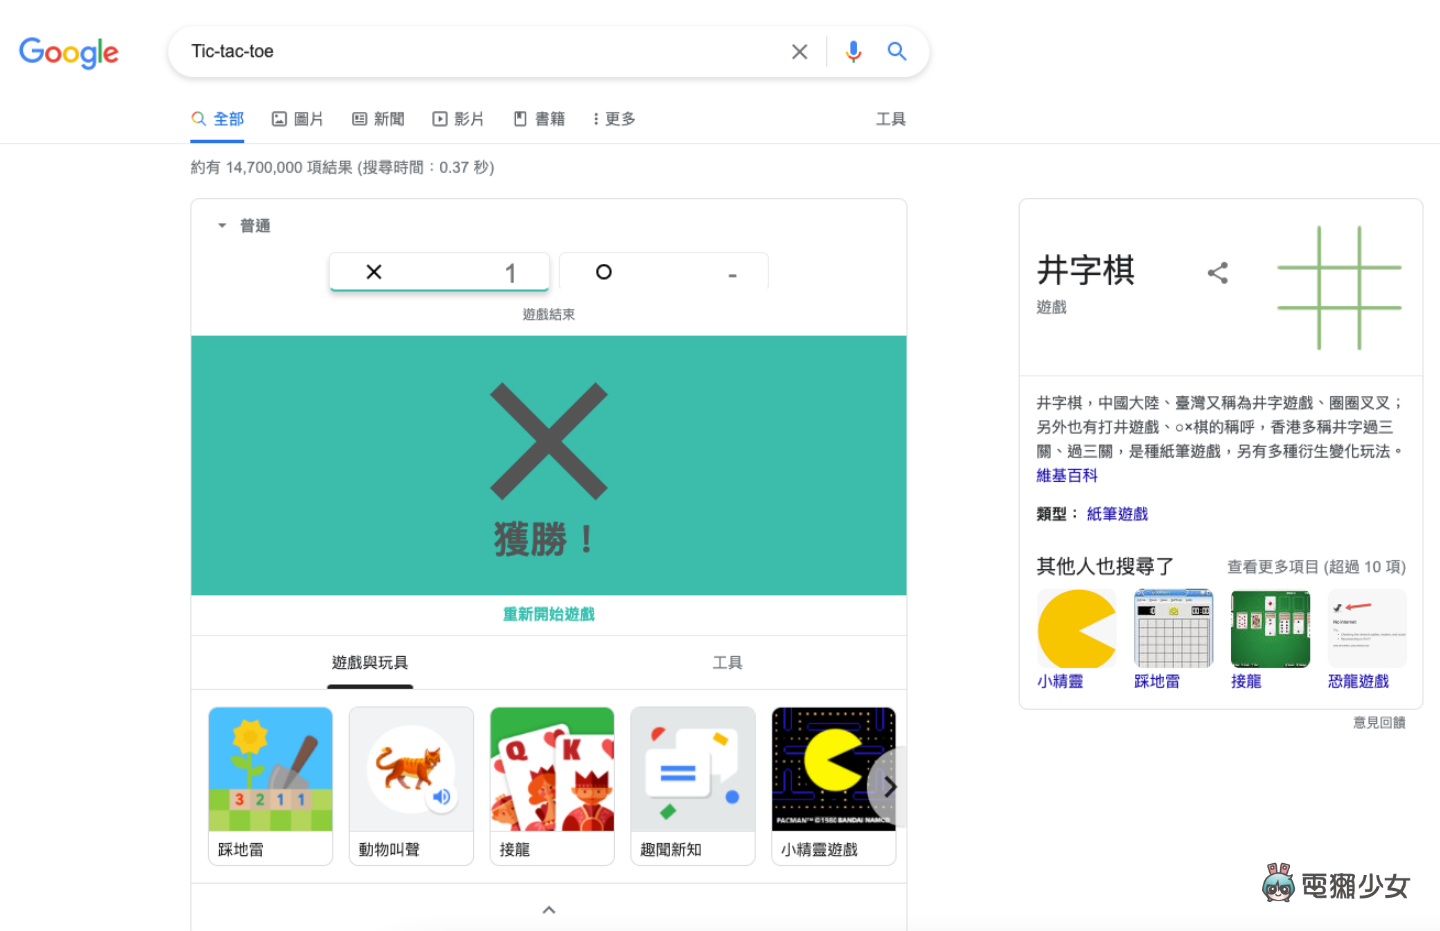Advance the games carousel with the right arrow
This screenshot has width=1440, height=931.
(890, 787)
